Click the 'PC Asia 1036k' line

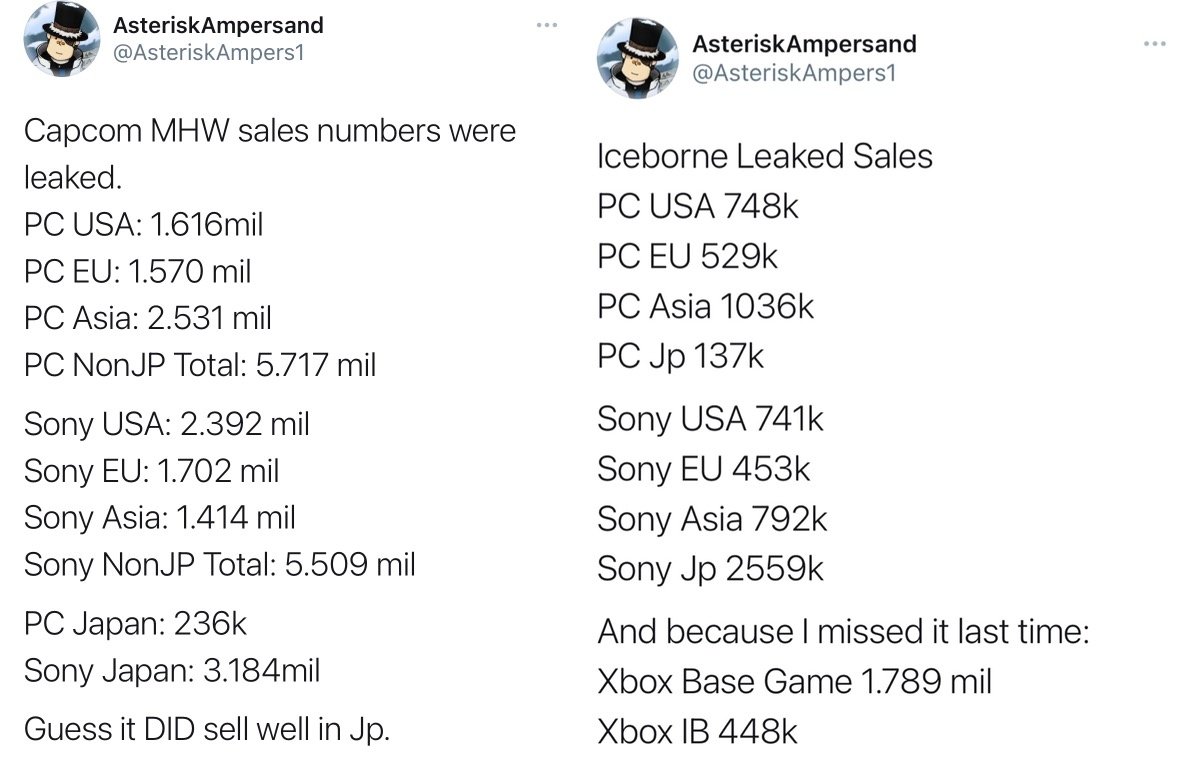705,307
